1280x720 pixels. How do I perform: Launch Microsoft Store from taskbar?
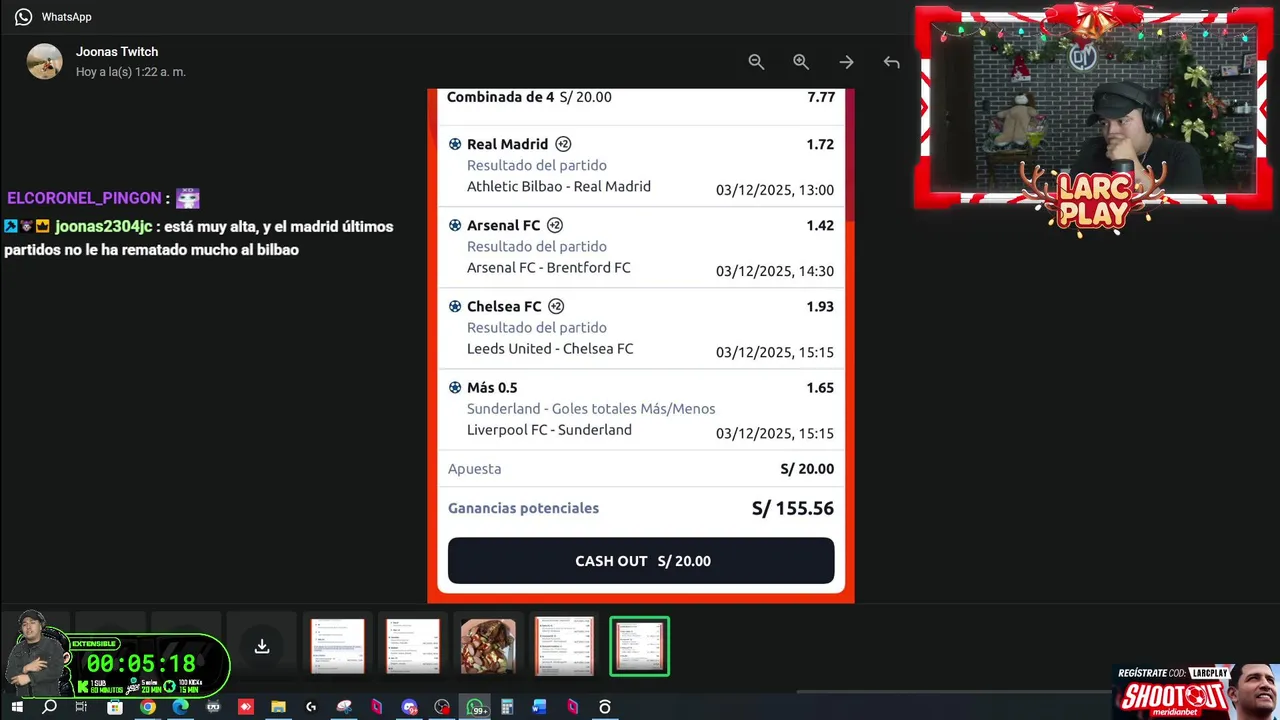115,707
